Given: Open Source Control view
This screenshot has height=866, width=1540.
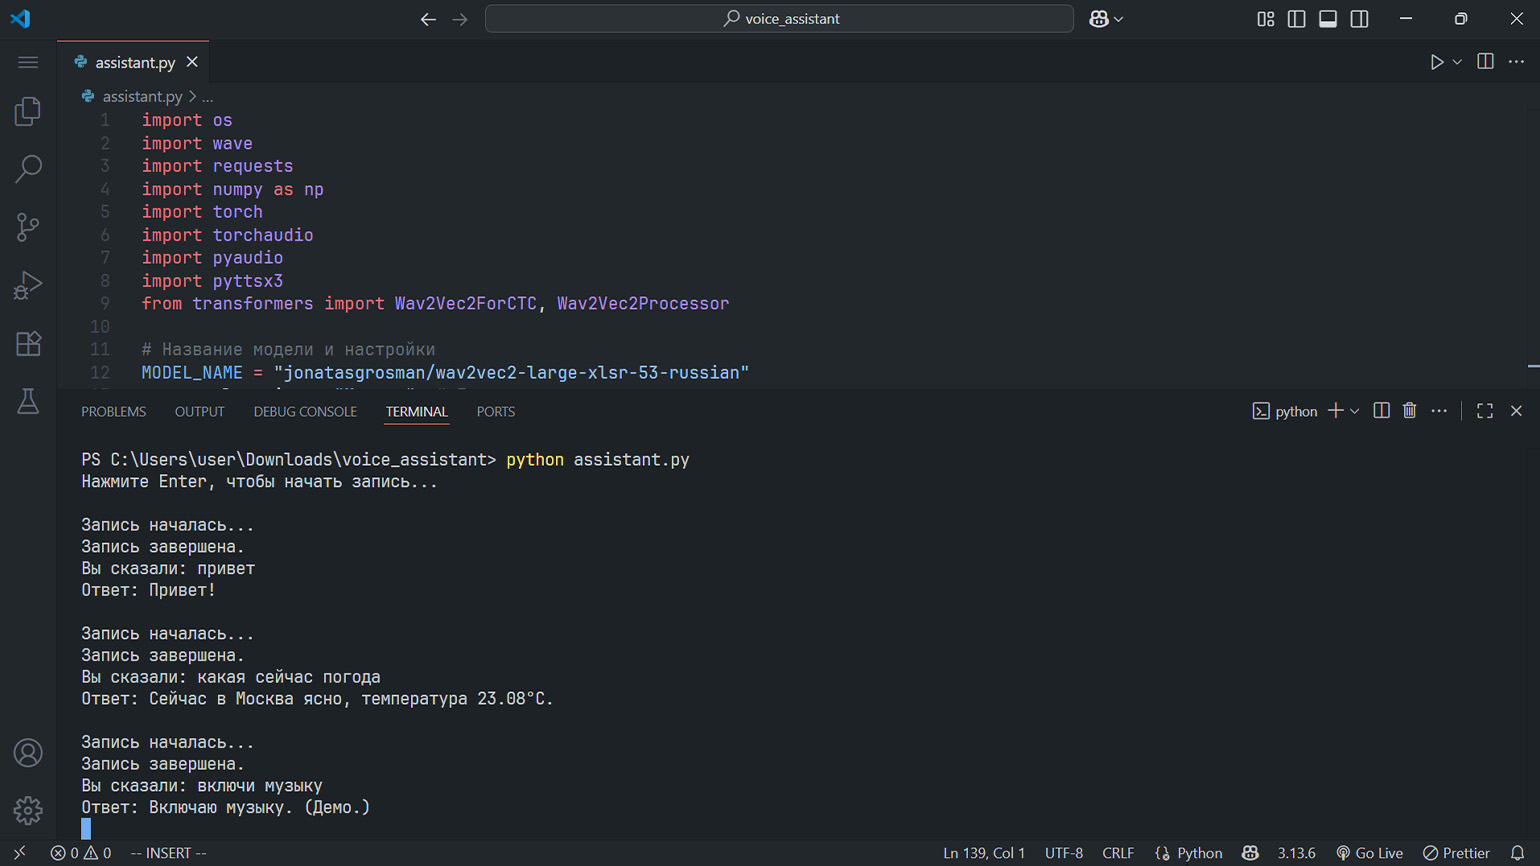Looking at the screenshot, I should tap(28, 227).
